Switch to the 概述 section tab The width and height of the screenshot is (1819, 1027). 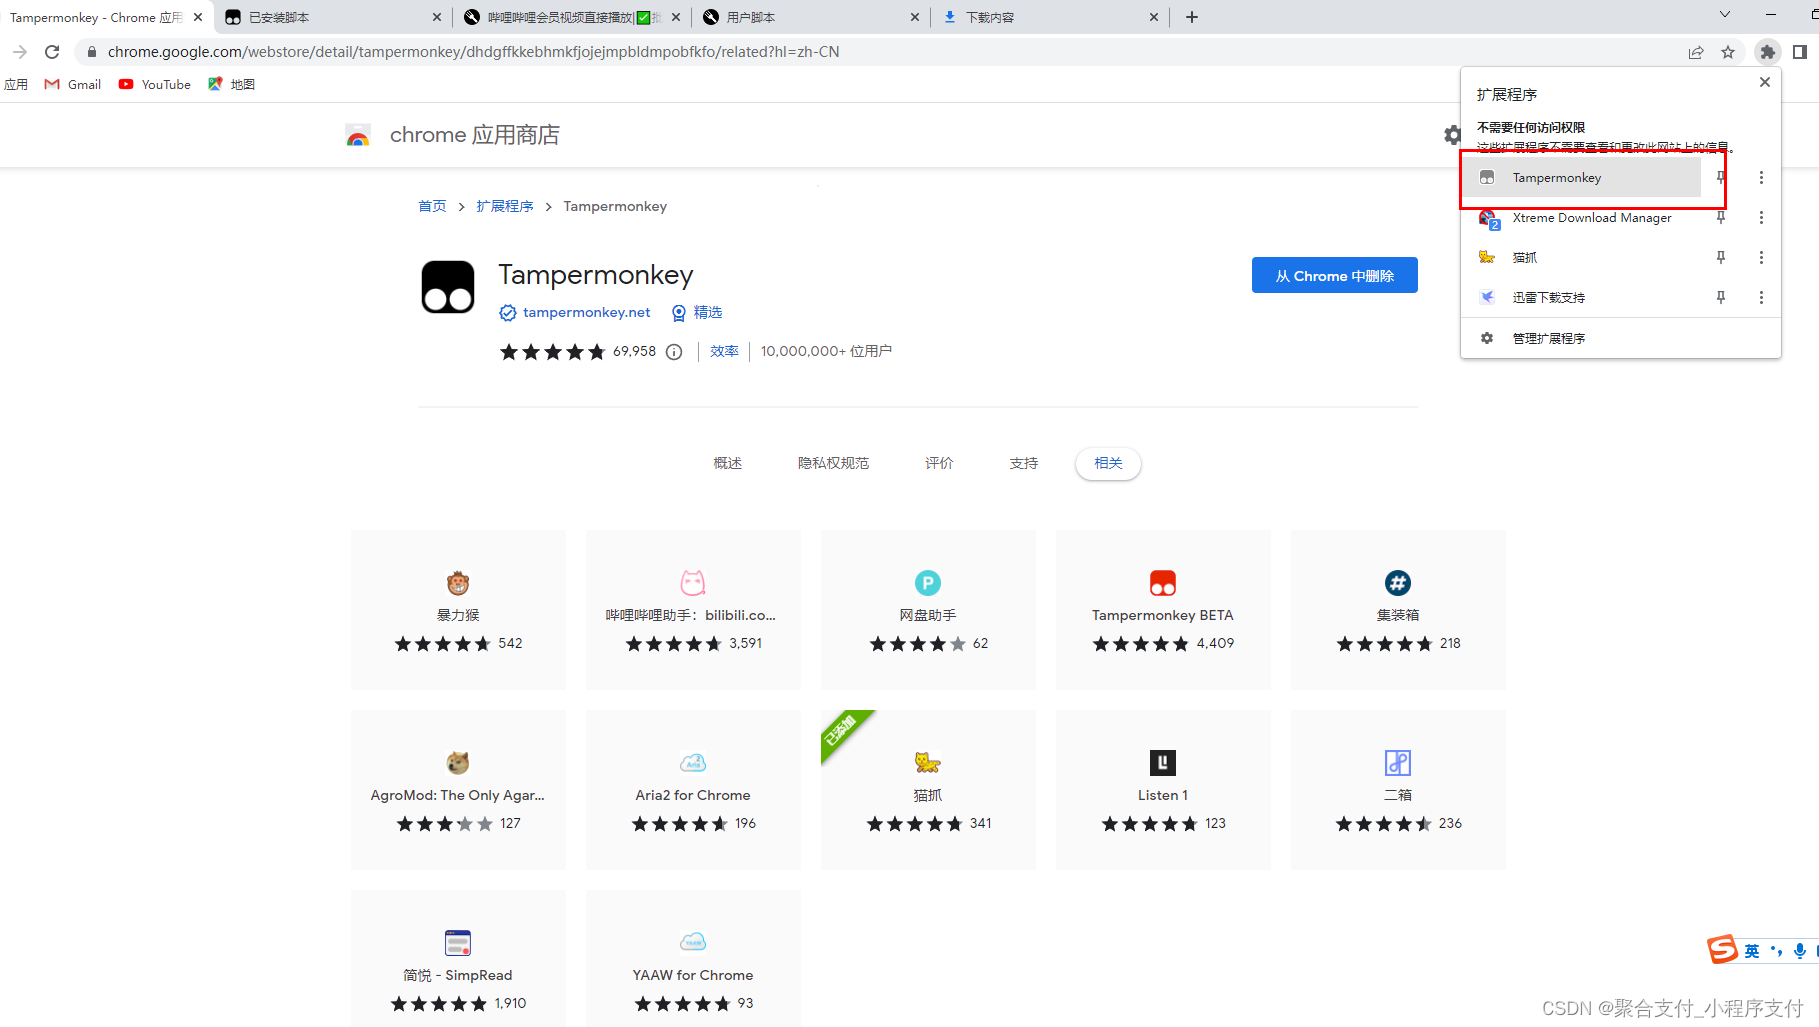pyautogui.click(x=728, y=463)
